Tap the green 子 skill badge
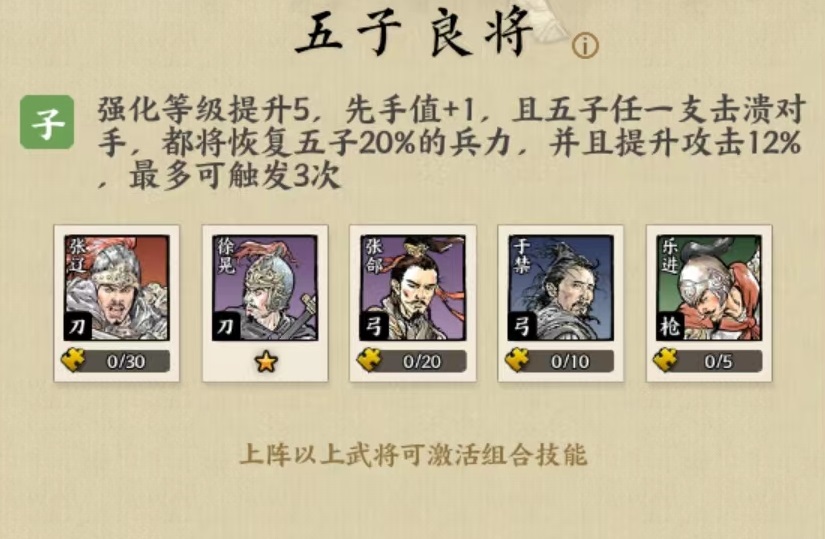Image resolution: width=825 pixels, height=539 pixels. [47, 122]
